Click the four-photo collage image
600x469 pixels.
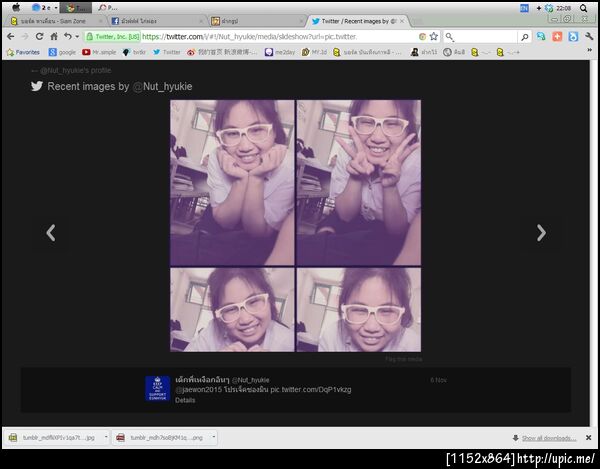(x=295, y=226)
